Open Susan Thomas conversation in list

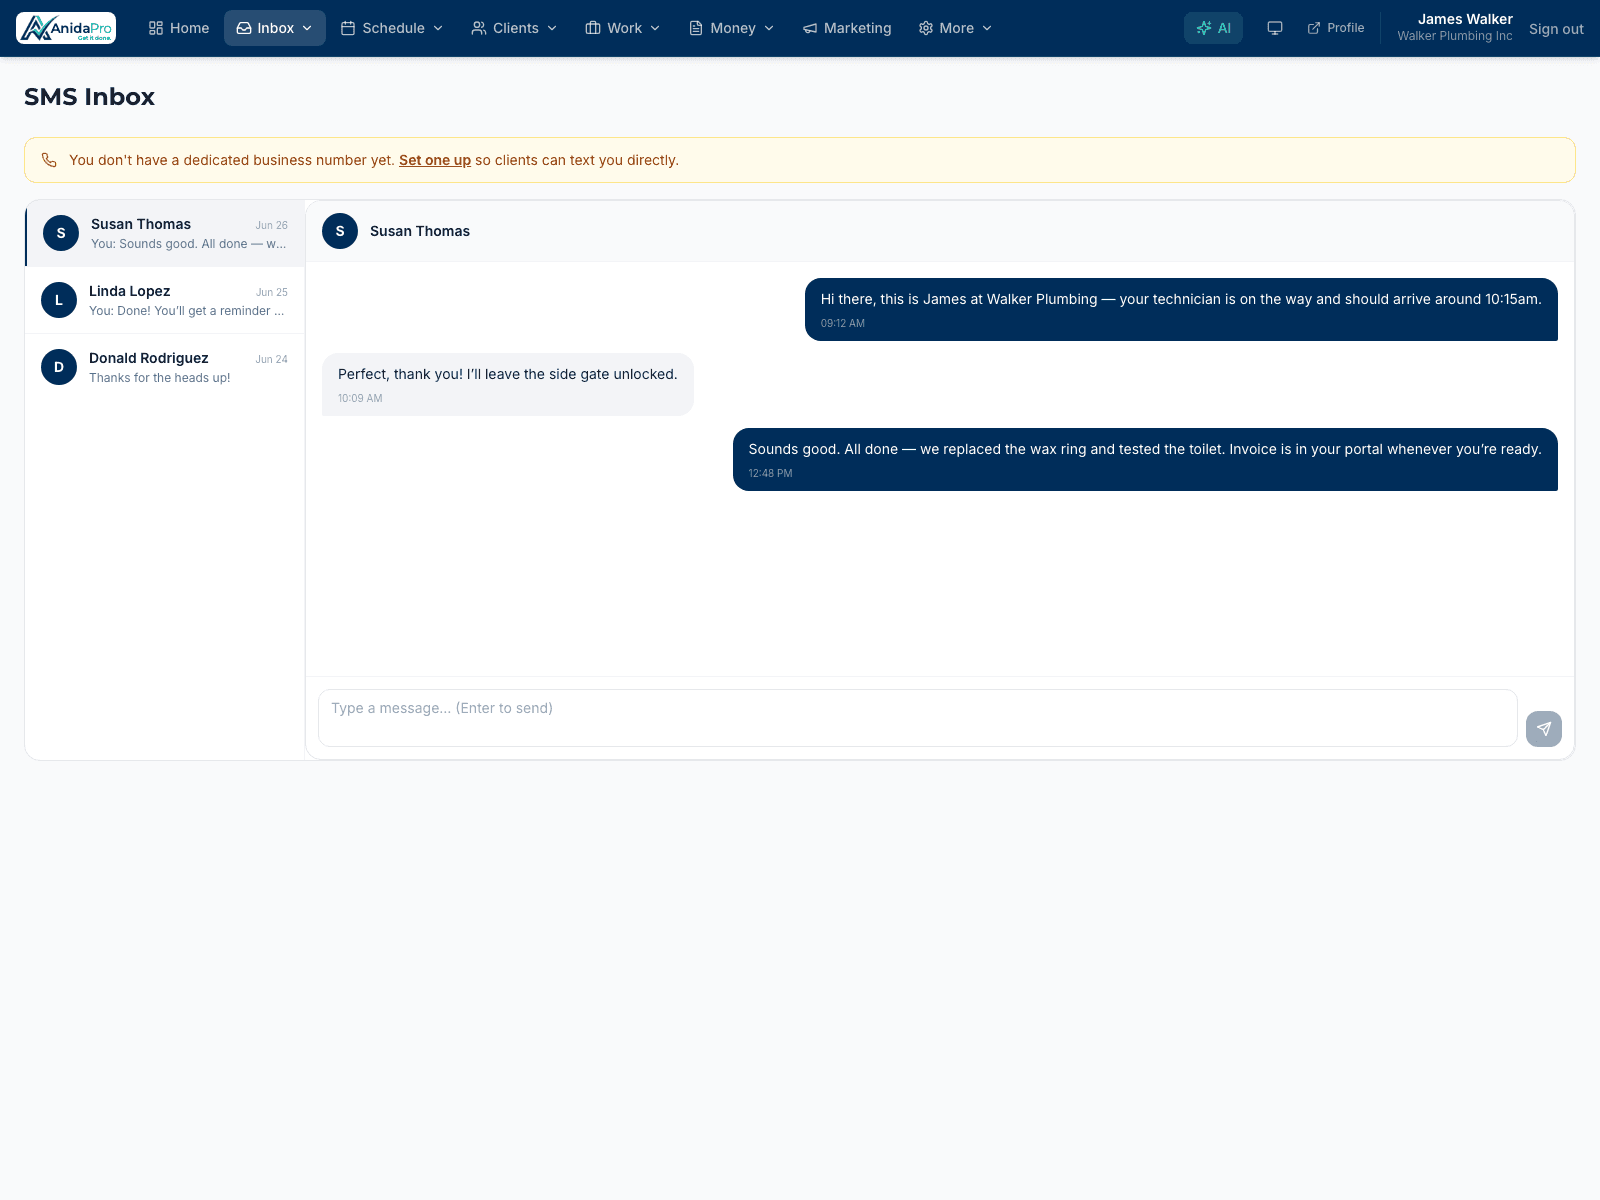(165, 233)
